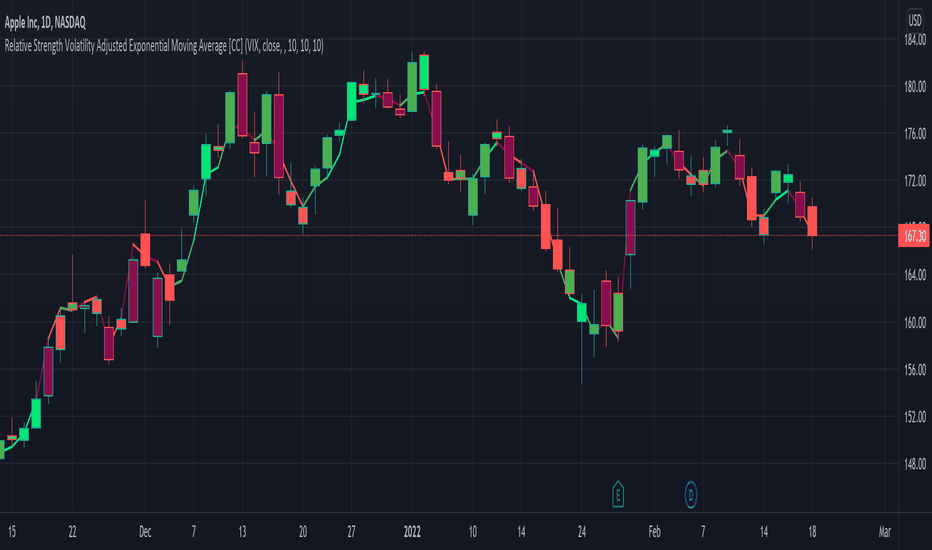The image size is (932, 550).
Task: Click the 156.00 price axis label
Action: [x=915, y=370]
